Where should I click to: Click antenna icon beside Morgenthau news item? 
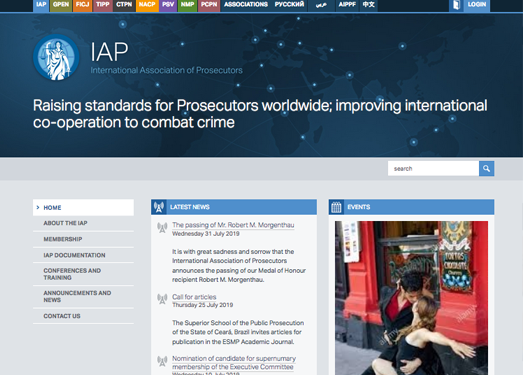coord(162,228)
